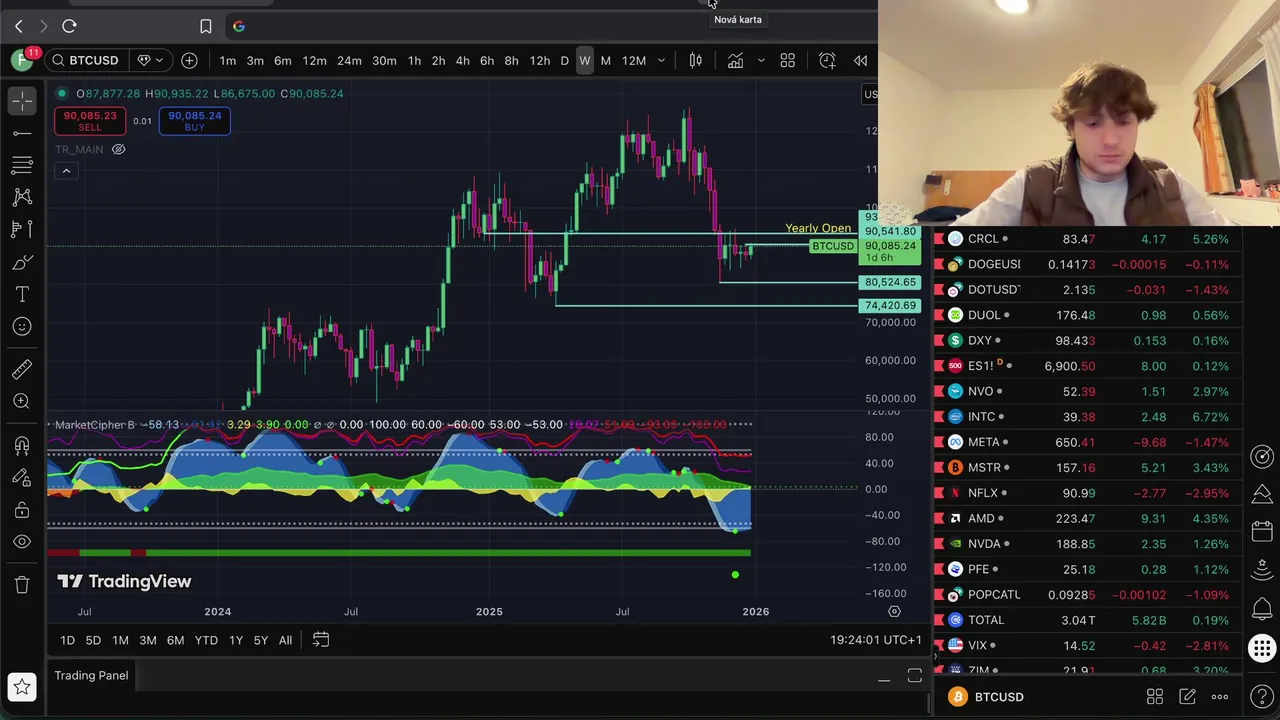Select the Text tool
This screenshot has height=720, width=1280.
22,294
